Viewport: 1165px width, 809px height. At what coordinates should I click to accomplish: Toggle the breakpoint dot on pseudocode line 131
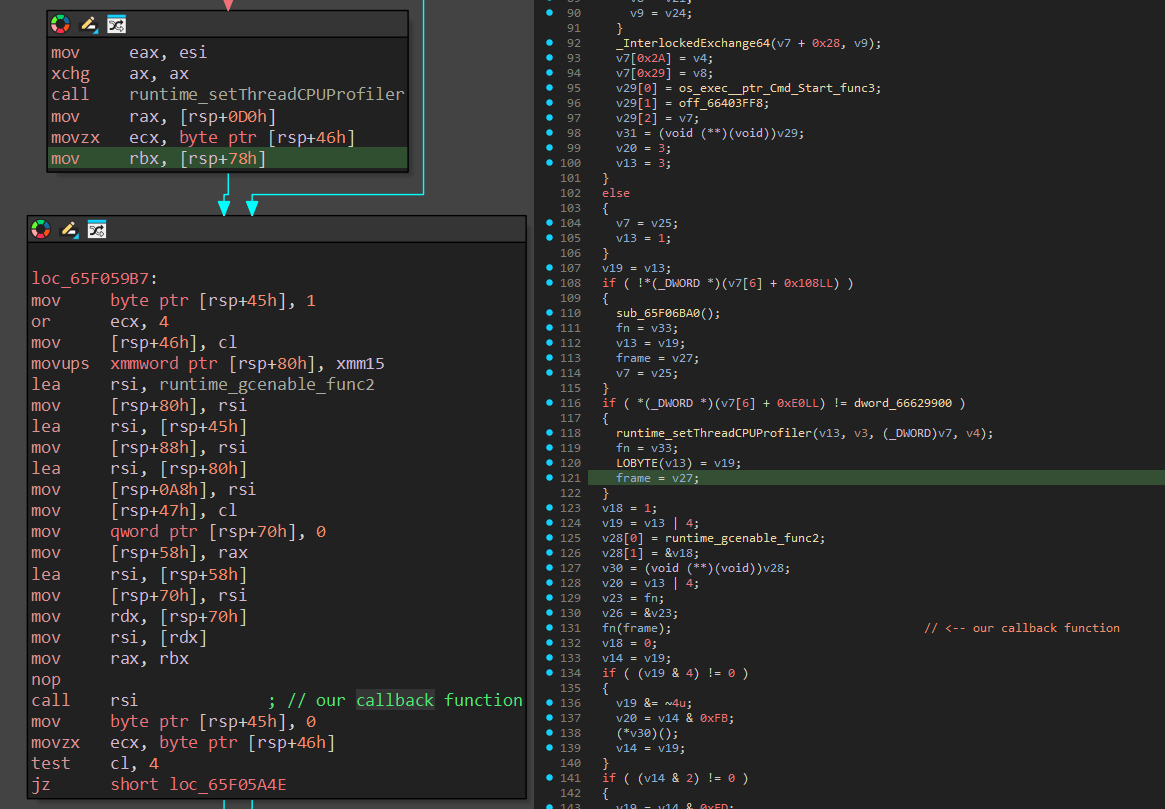pyautogui.click(x=551, y=628)
